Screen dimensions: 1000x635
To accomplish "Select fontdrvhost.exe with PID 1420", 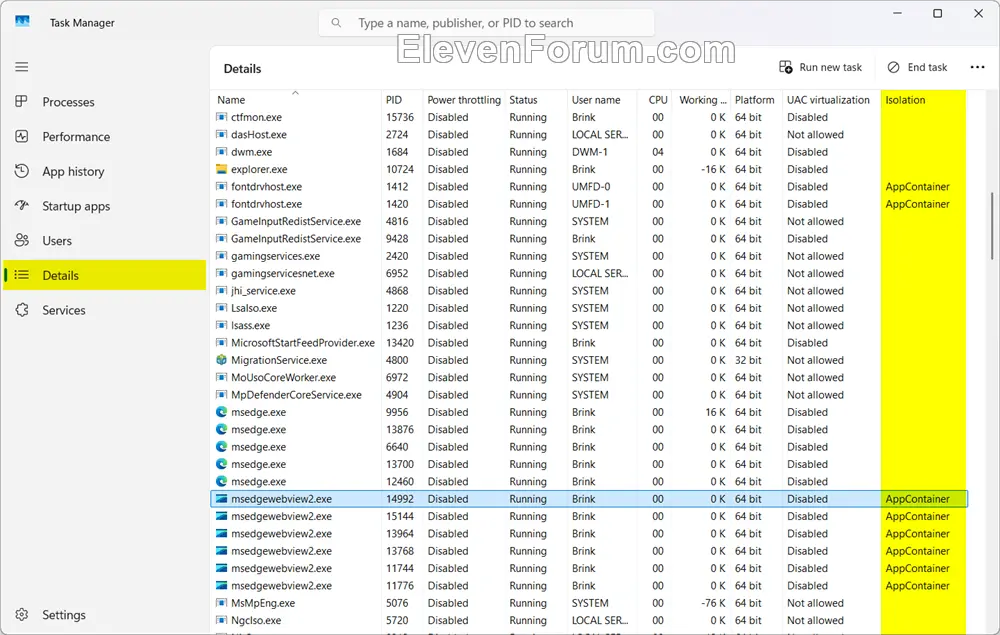I will point(267,204).
